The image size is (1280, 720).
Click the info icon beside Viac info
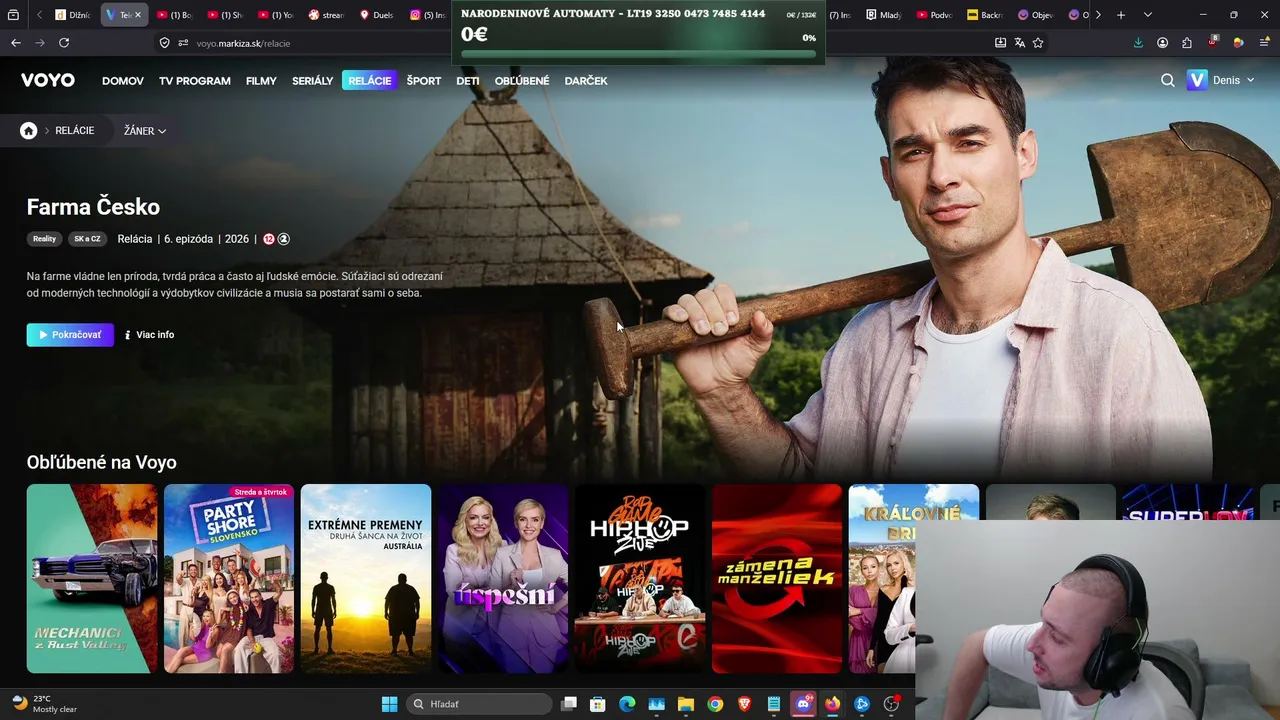pos(127,335)
